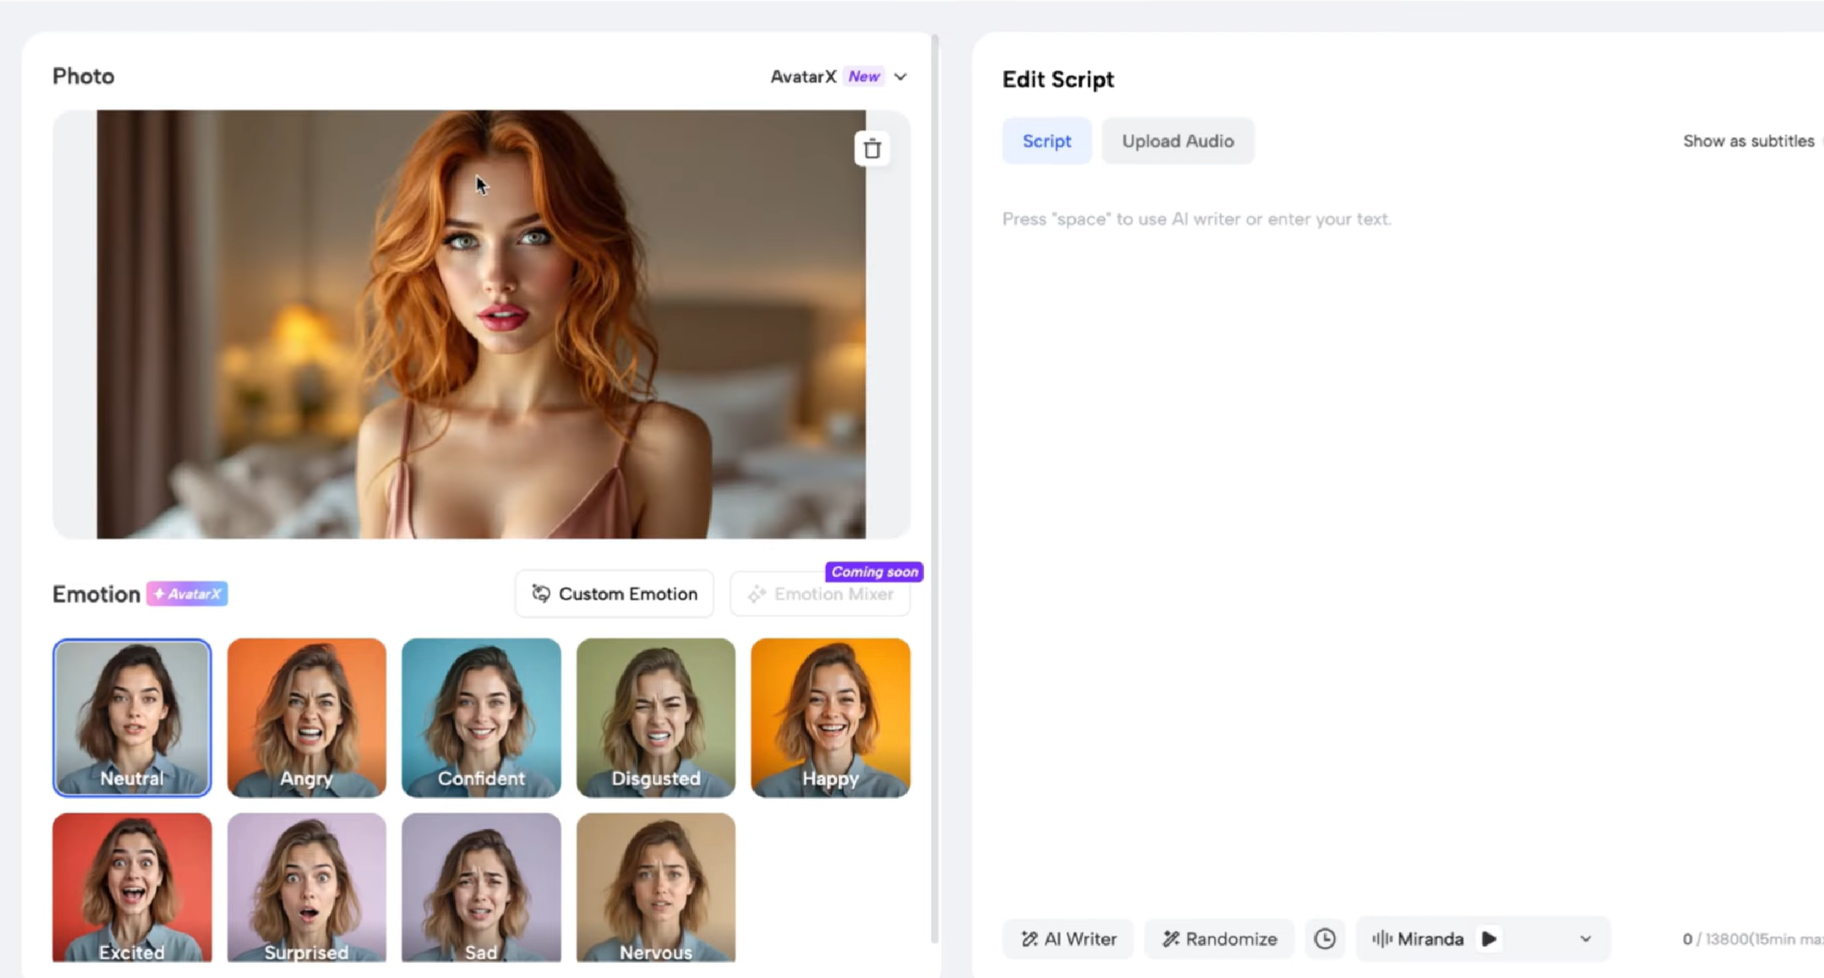Image resolution: width=1824 pixels, height=978 pixels.
Task: Play a preview of Miranda's voice
Action: 1489,938
